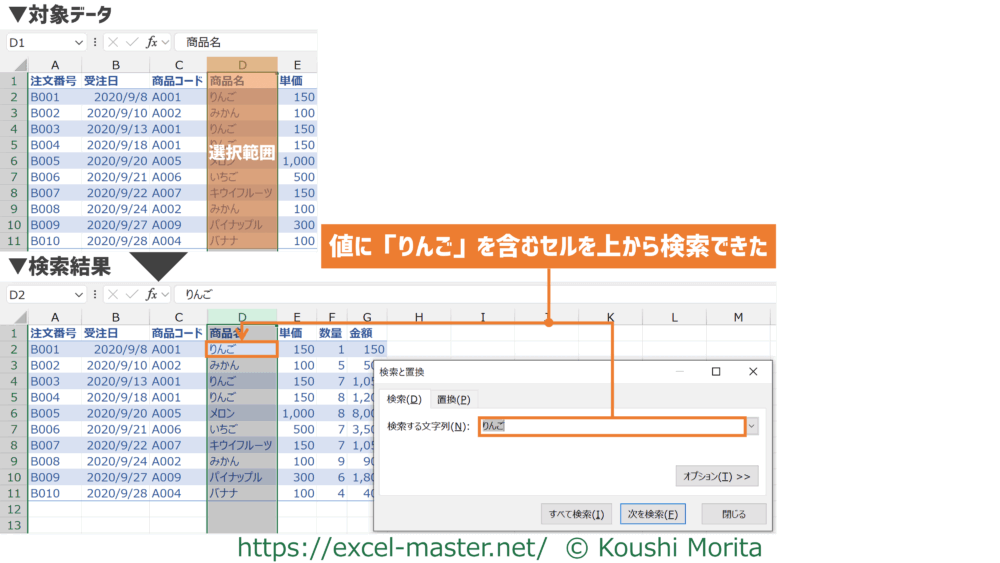Maximize the 検索と置換 dialog window
The image size is (1000, 563).
click(x=716, y=371)
